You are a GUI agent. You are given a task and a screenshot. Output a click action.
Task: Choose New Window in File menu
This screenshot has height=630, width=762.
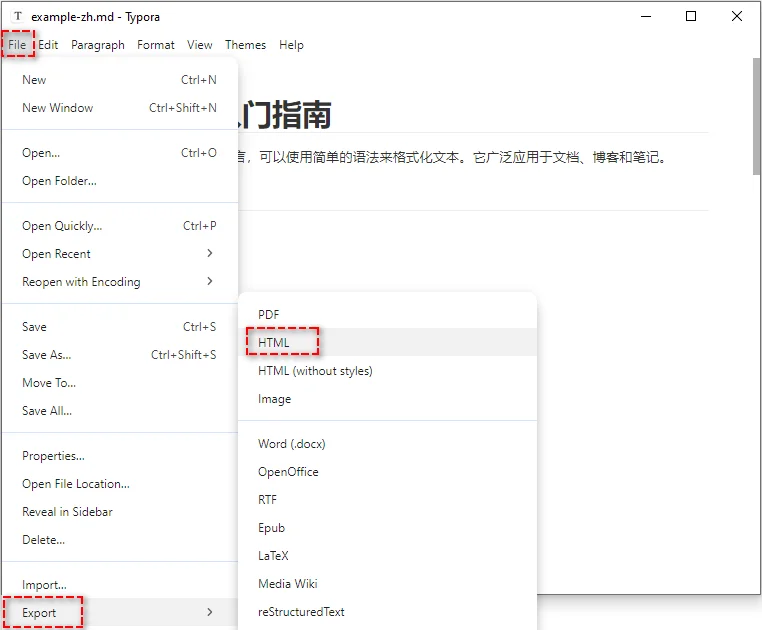[120, 107]
